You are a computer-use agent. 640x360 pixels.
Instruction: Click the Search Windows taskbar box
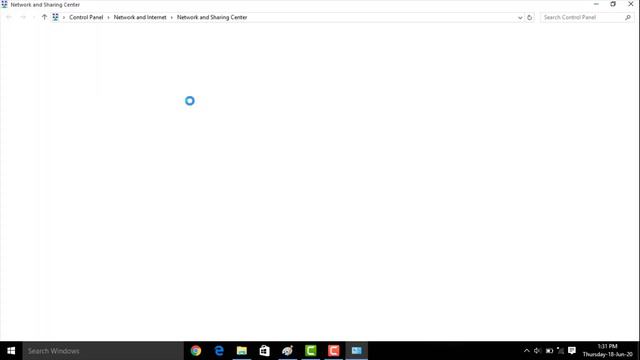point(103,351)
